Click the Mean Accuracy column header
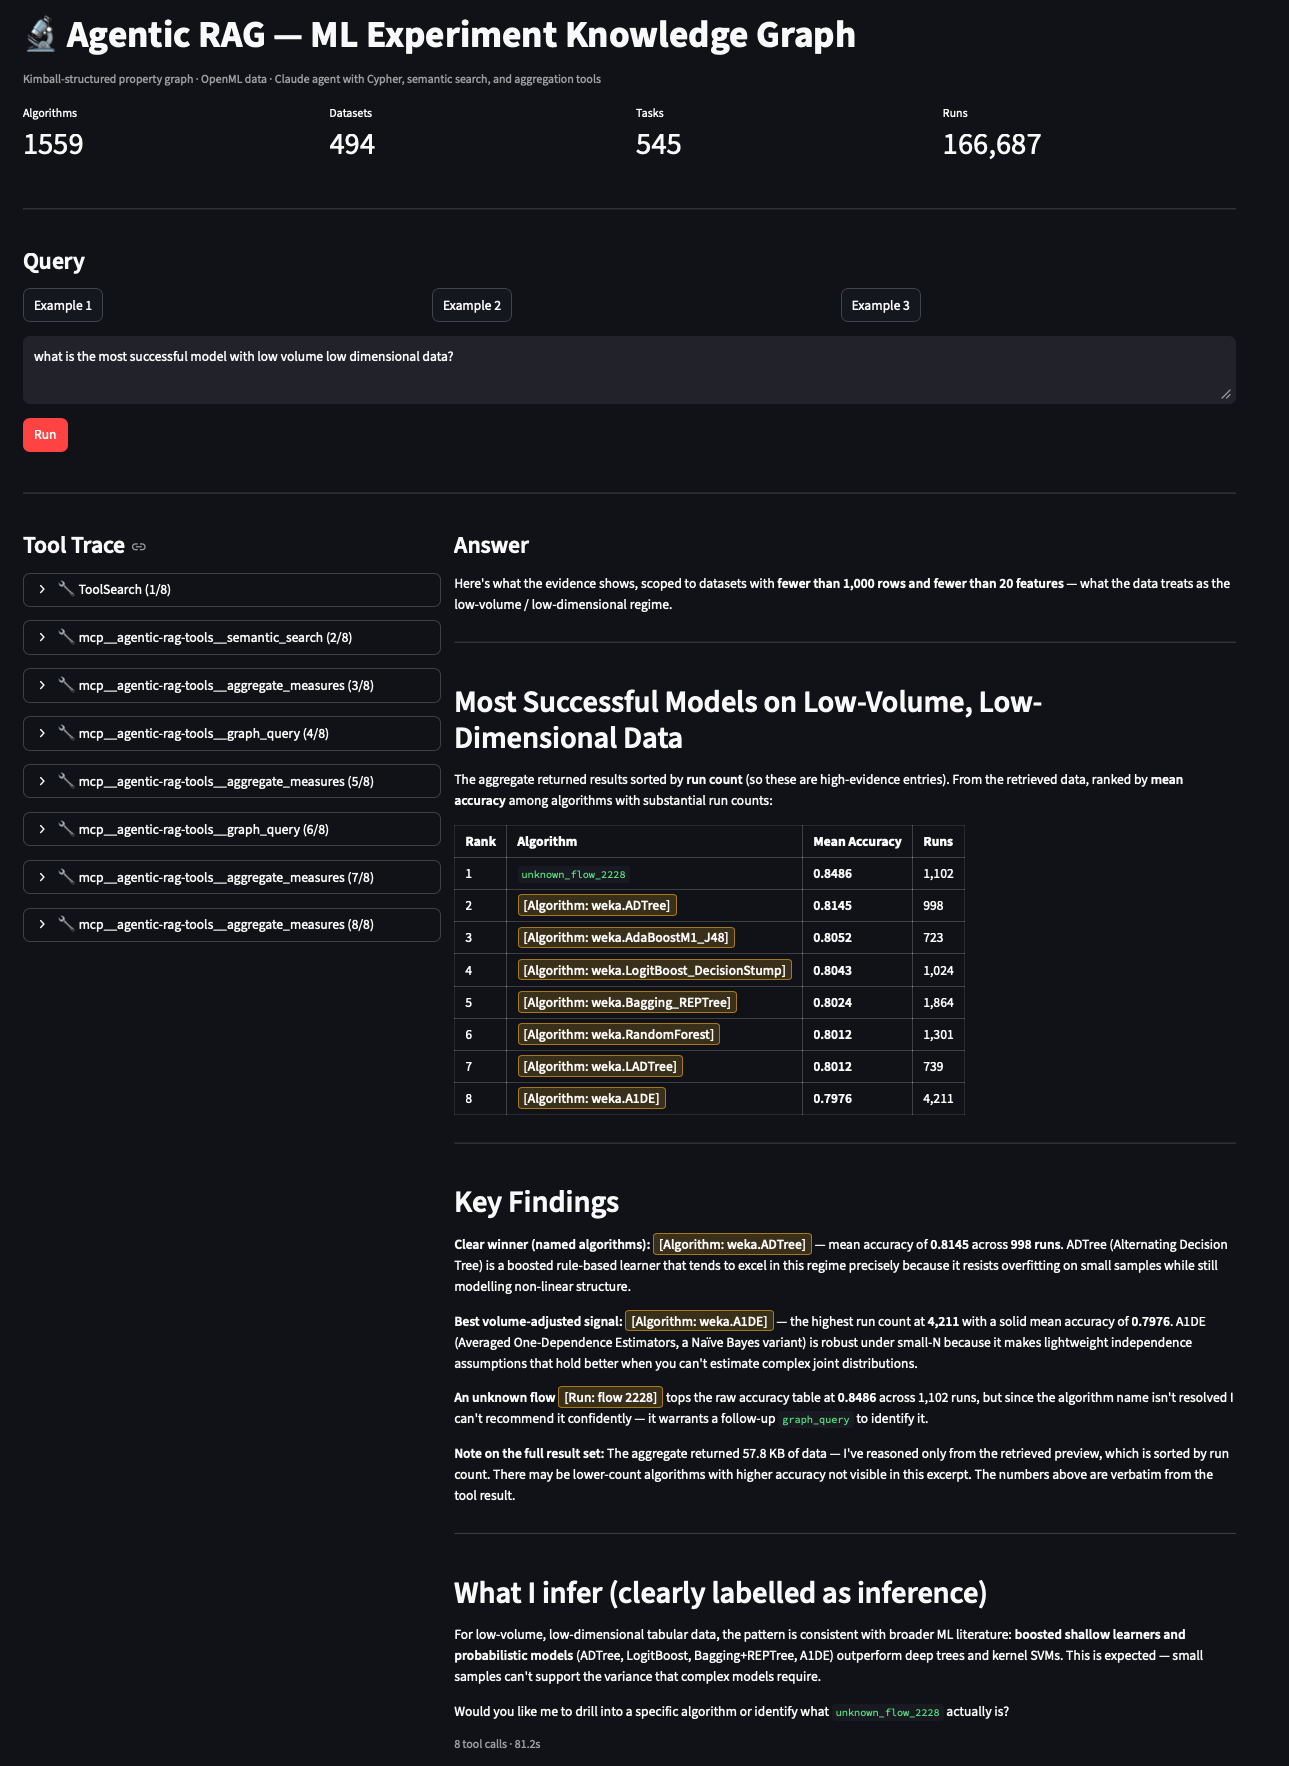The height and width of the screenshot is (1766, 1289). (857, 841)
